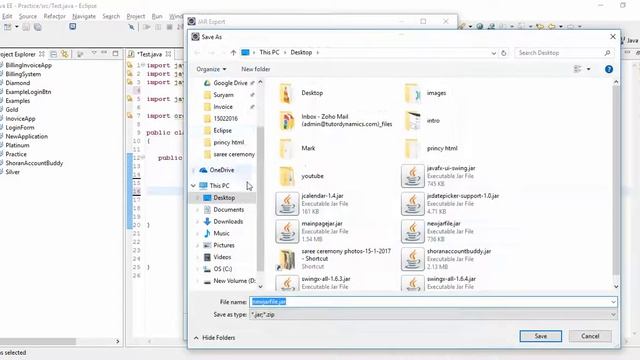Open the view options dropdown arrow
This screenshot has height=360, width=640.
588,69
